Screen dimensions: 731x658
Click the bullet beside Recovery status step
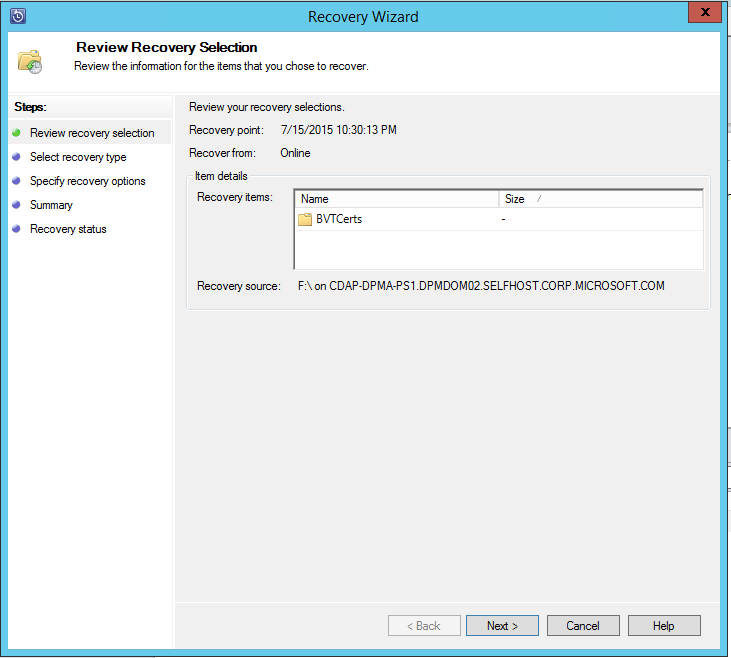pyautogui.click(x=16, y=229)
